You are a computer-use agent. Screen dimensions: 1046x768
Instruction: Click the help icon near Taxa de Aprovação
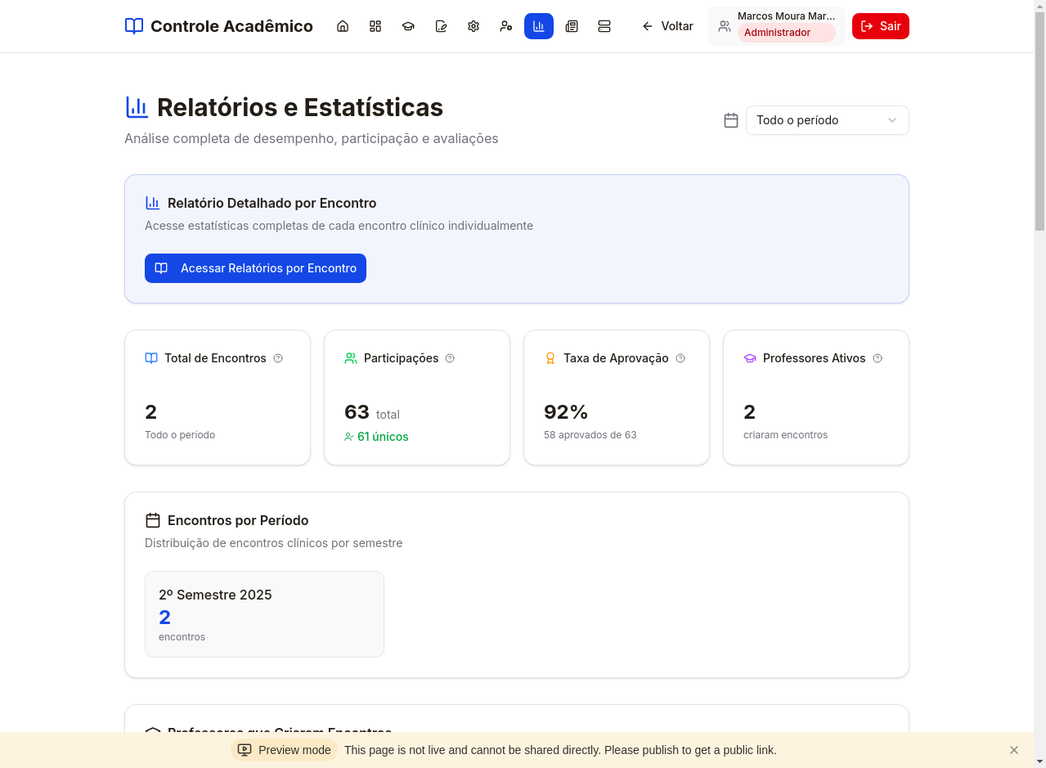point(680,358)
